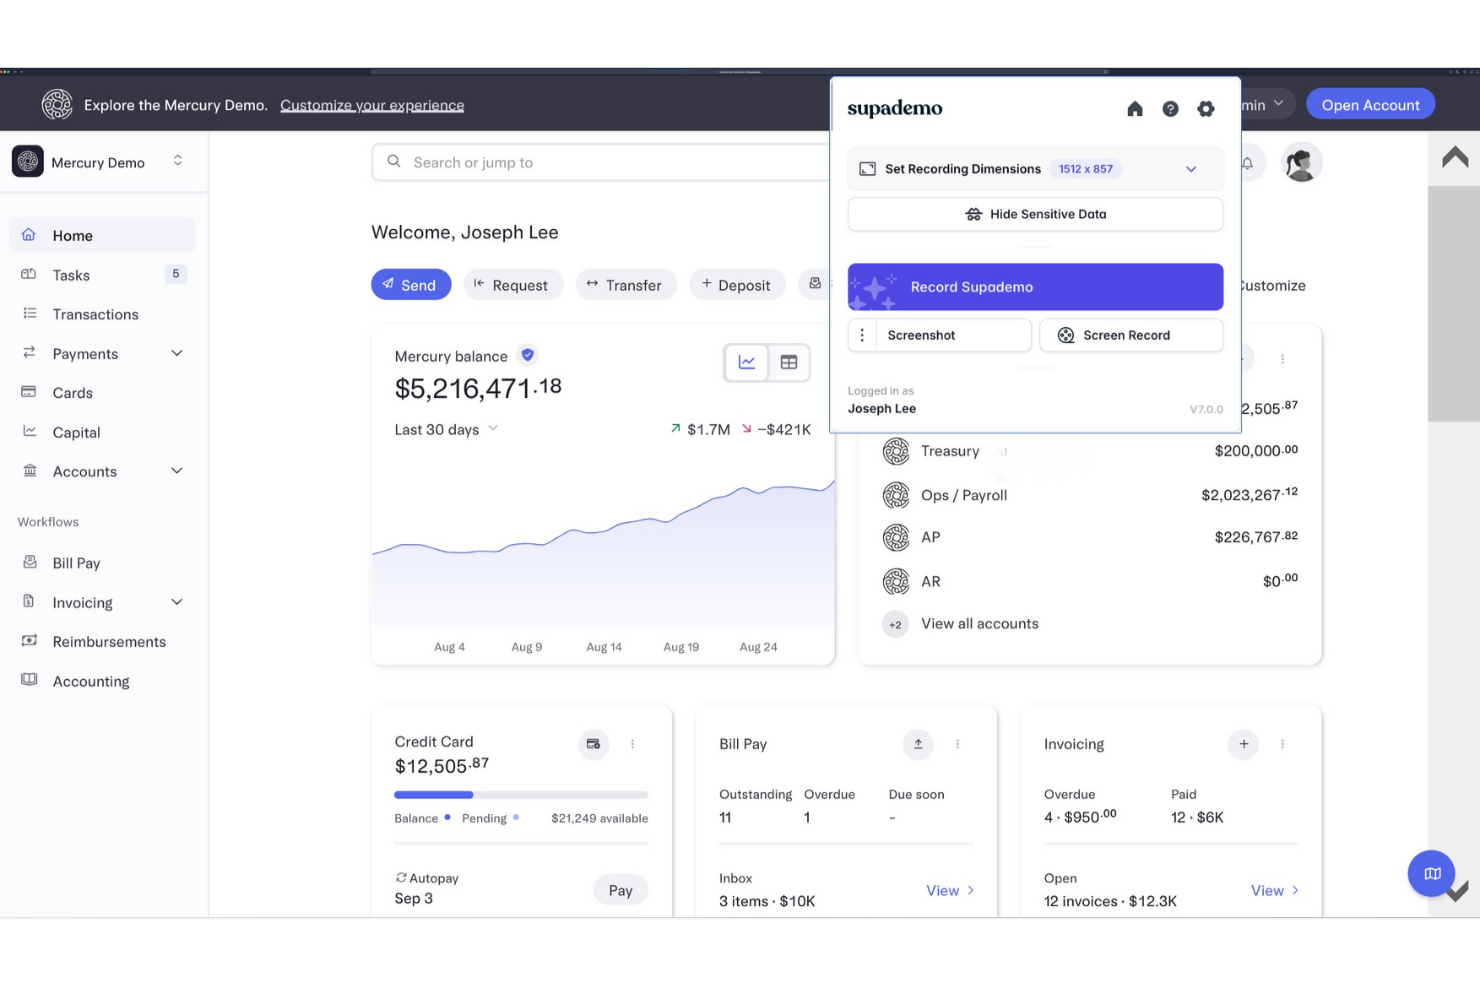
Task: Click Customize your experience link
Action: (x=372, y=105)
